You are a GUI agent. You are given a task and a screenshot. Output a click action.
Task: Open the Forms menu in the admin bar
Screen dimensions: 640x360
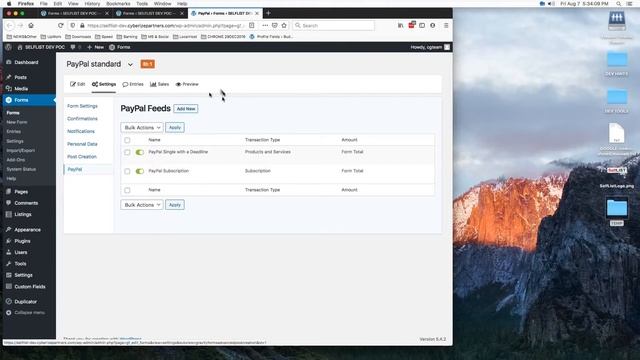pos(120,47)
